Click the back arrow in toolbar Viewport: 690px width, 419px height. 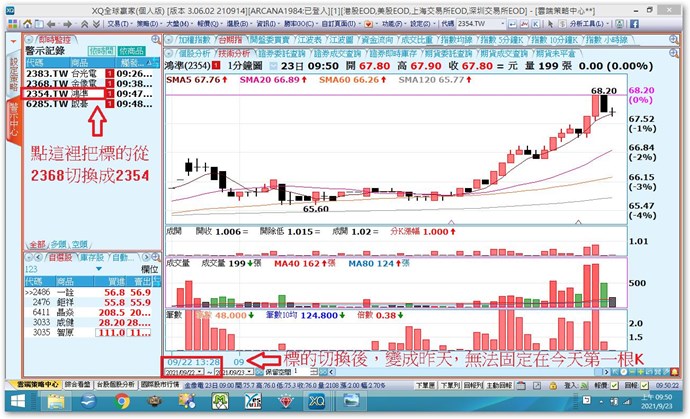pos(51,24)
